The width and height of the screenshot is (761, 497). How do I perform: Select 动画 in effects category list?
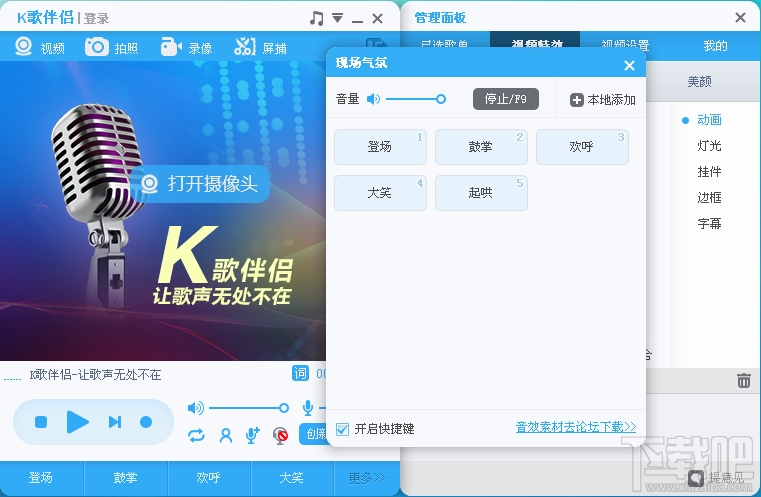point(709,120)
